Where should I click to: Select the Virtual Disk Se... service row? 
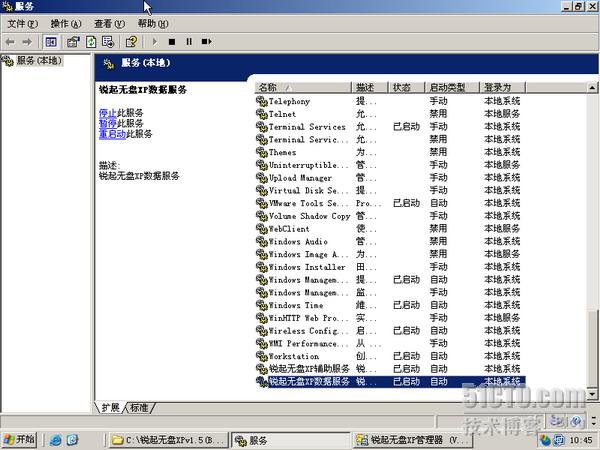(x=390, y=191)
